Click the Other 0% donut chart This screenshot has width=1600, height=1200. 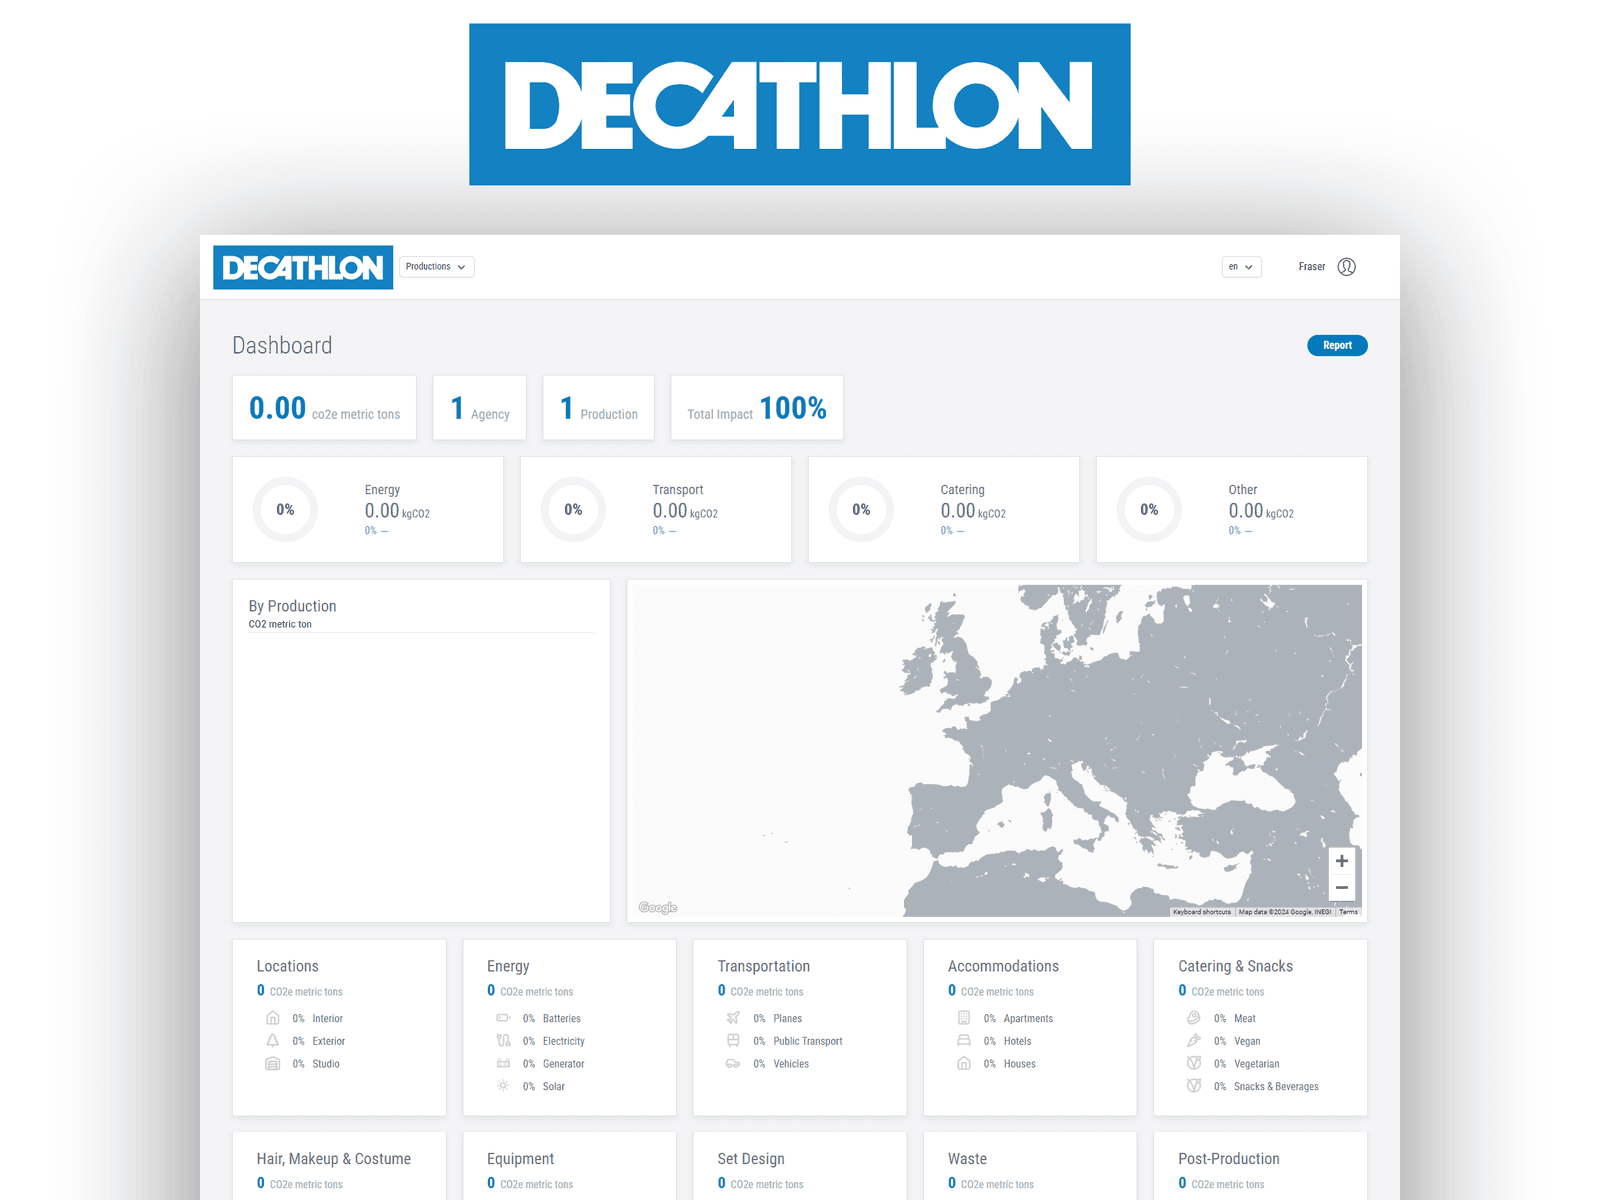point(1149,510)
